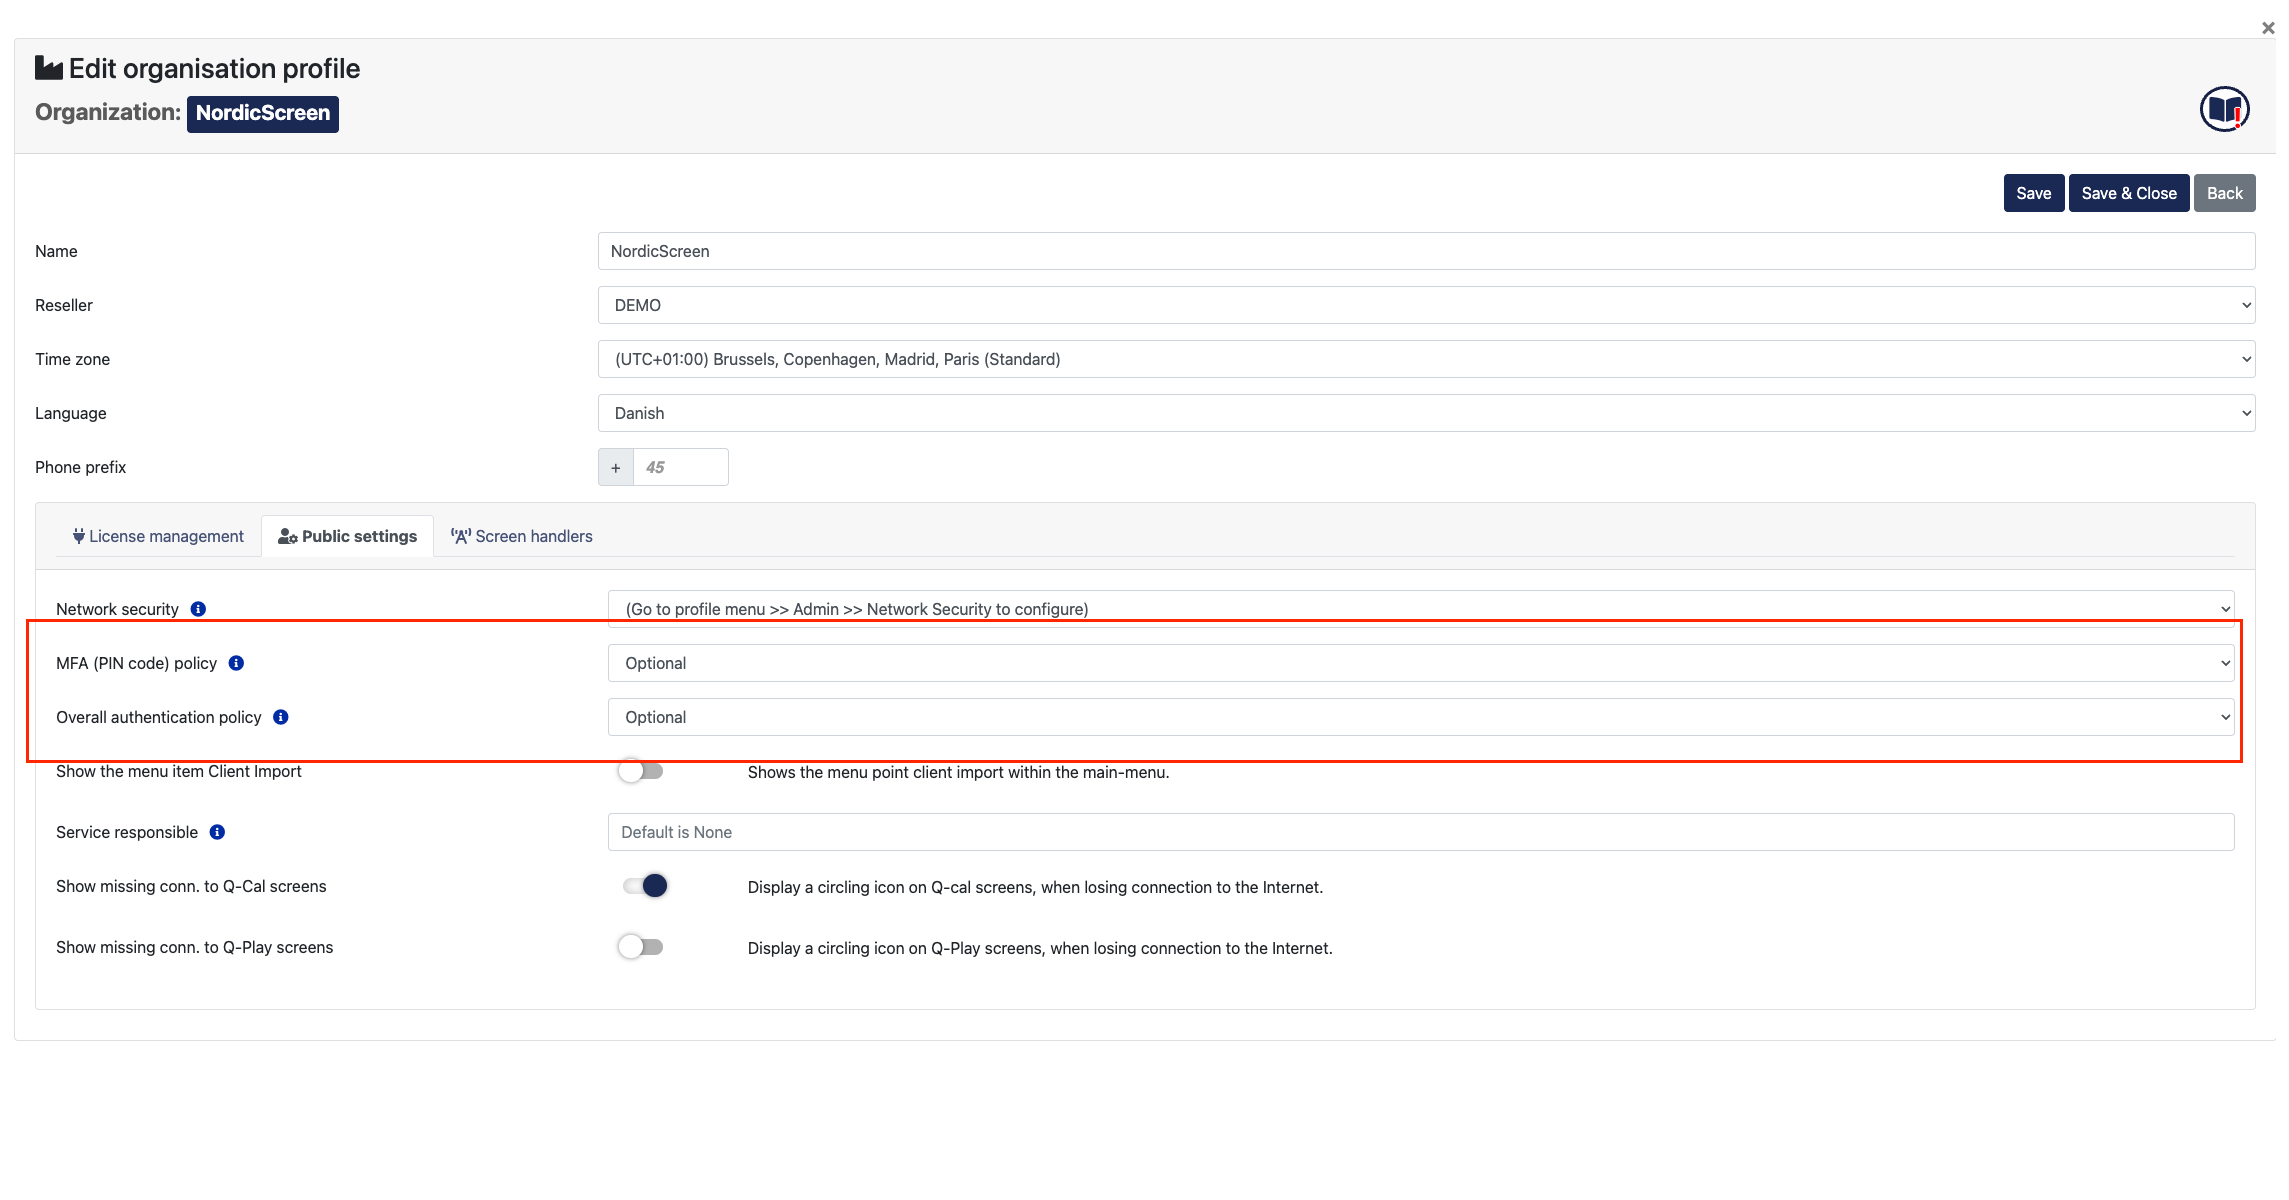This screenshot has width=2289, height=1200.
Task: Open the Screen handlers tab
Action: (x=521, y=536)
